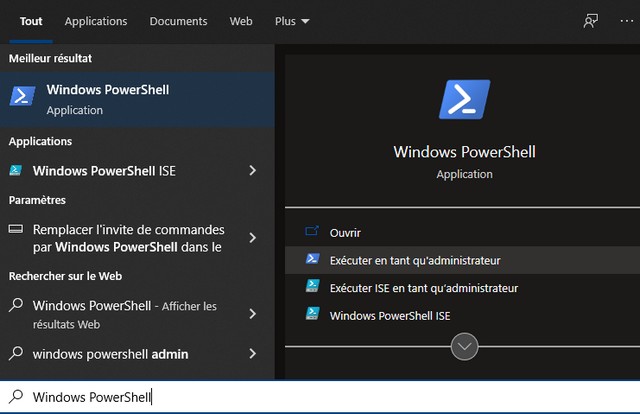Click the Rechercher sur le Web heading
This screenshot has height=414, width=640.
[x=65, y=276]
